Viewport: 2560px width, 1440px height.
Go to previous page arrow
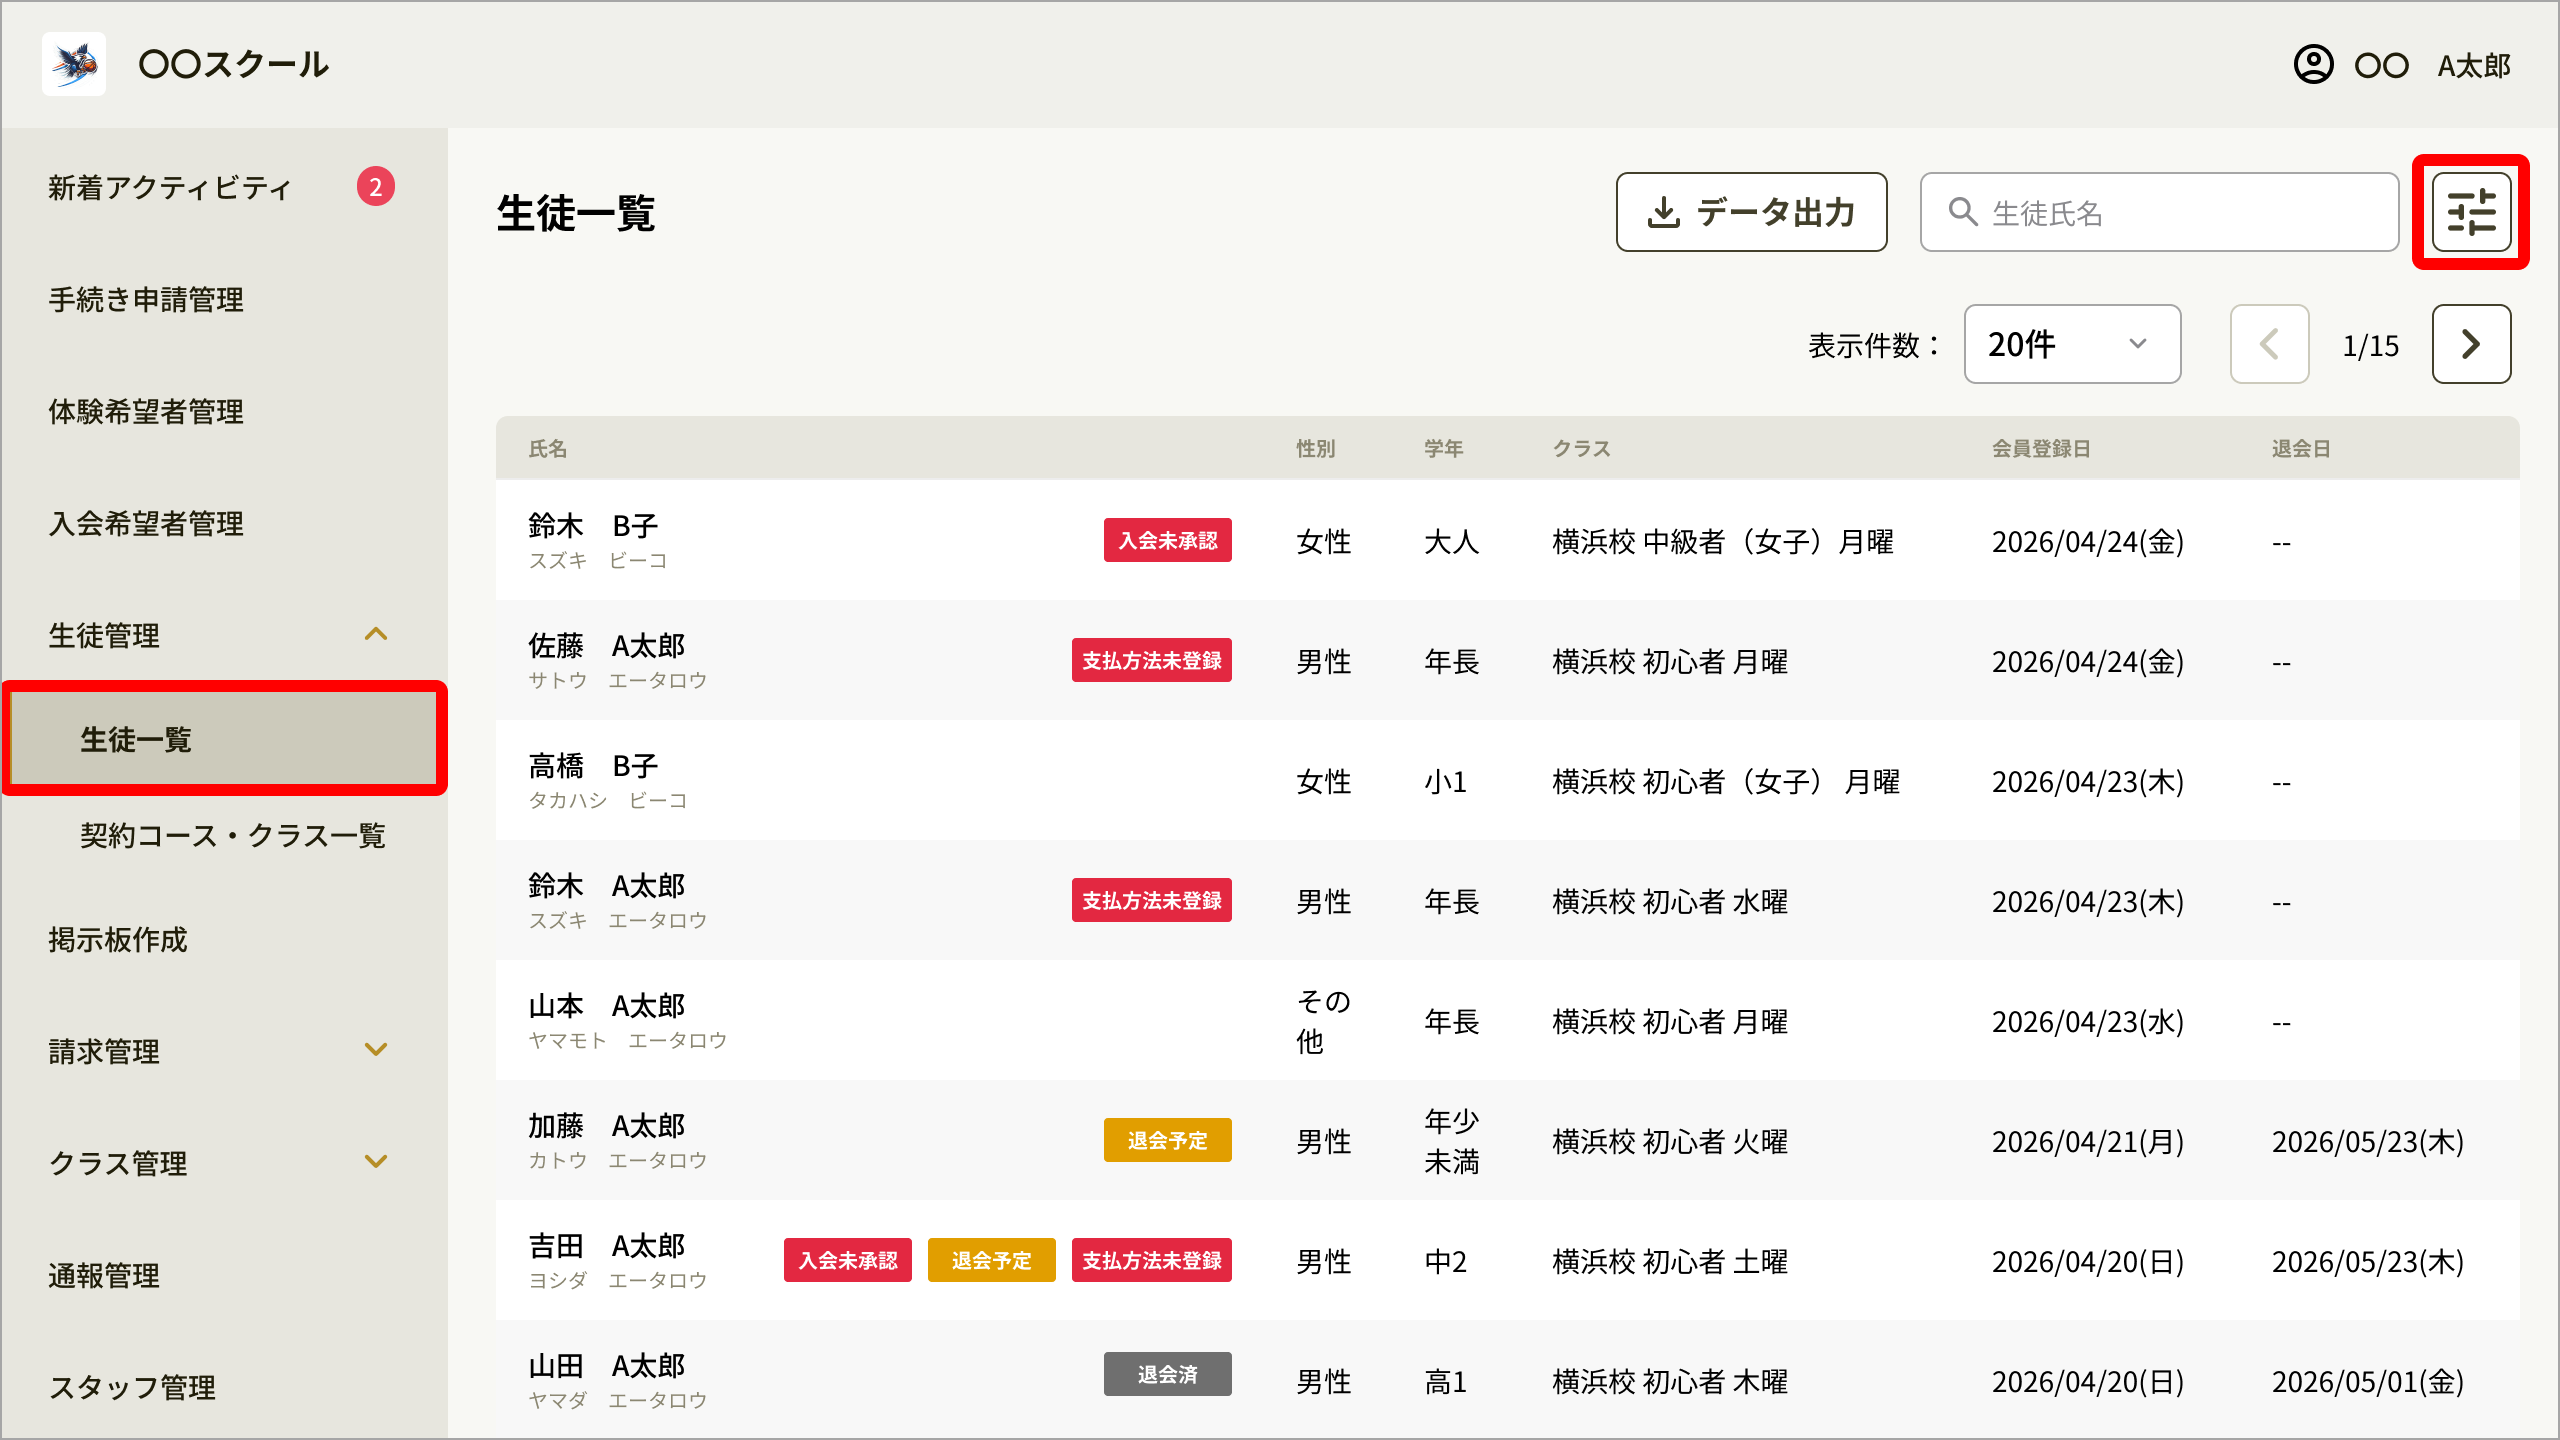pos(2269,344)
